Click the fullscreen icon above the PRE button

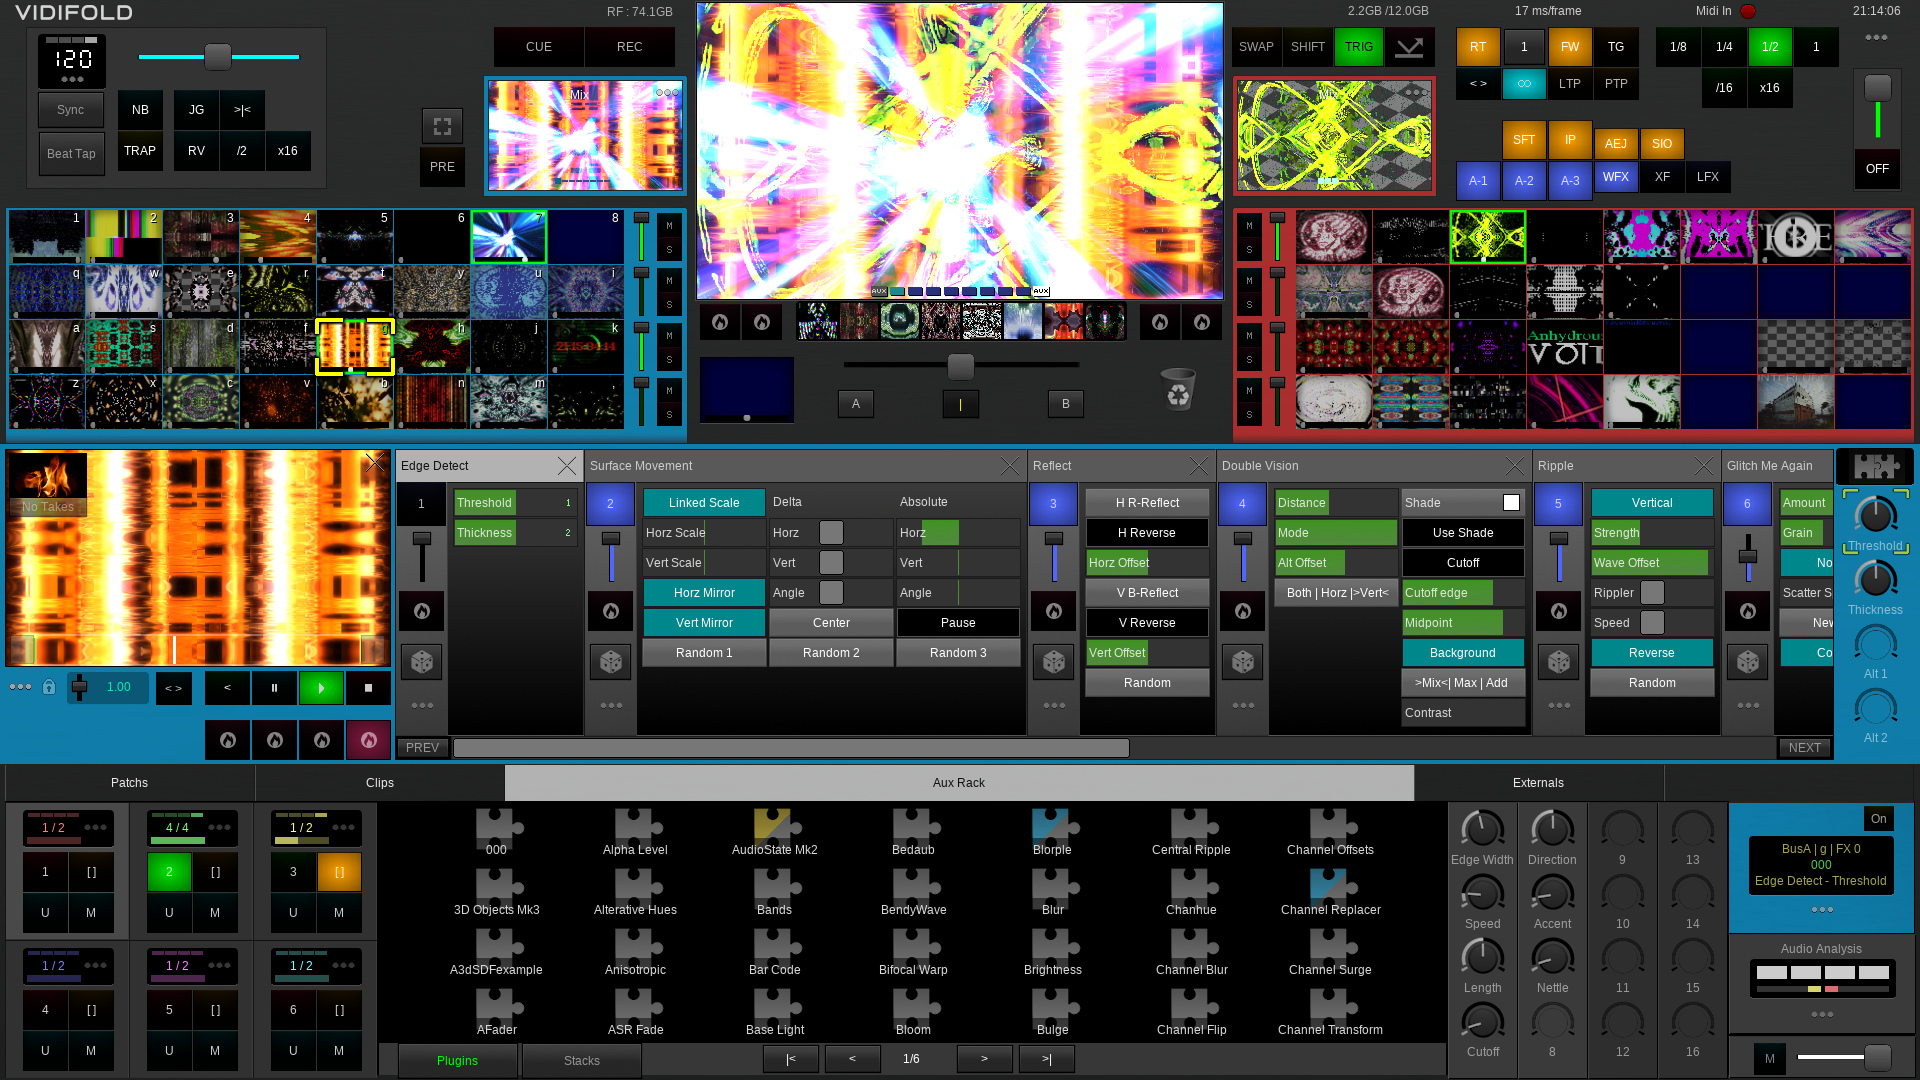click(x=442, y=126)
